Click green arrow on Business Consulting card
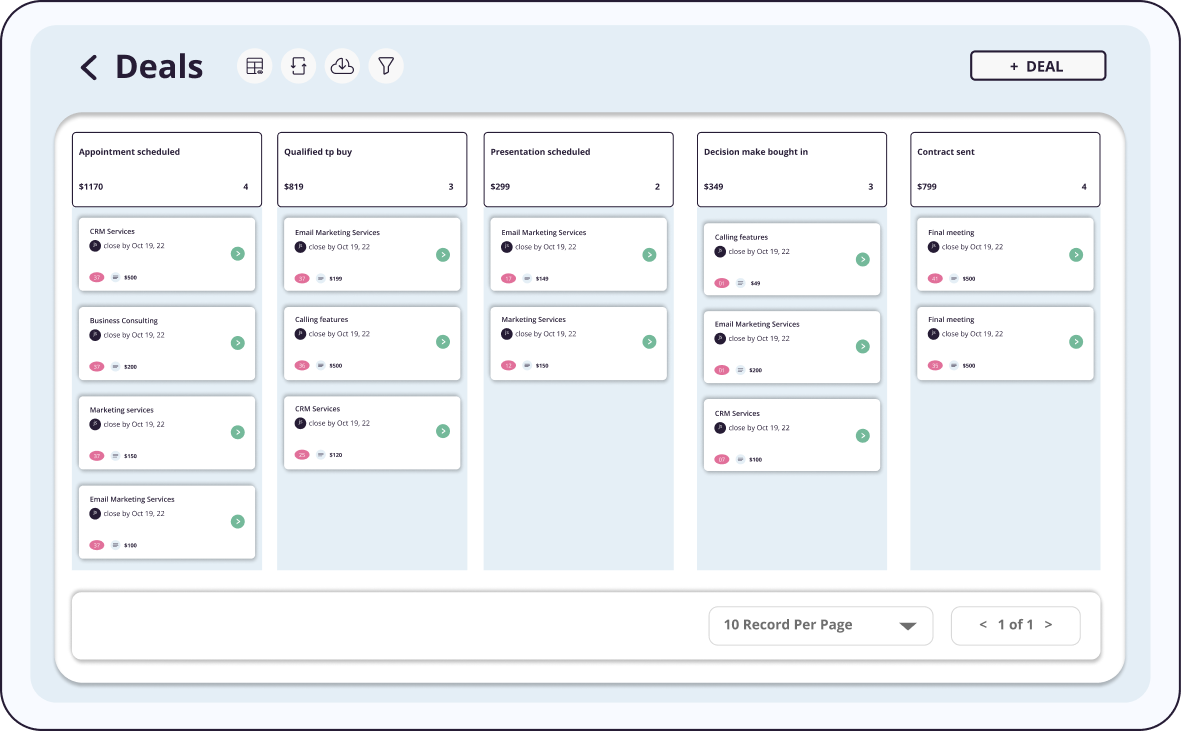Image resolution: width=1181 pixels, height=731 pixels. pos(237,343)
